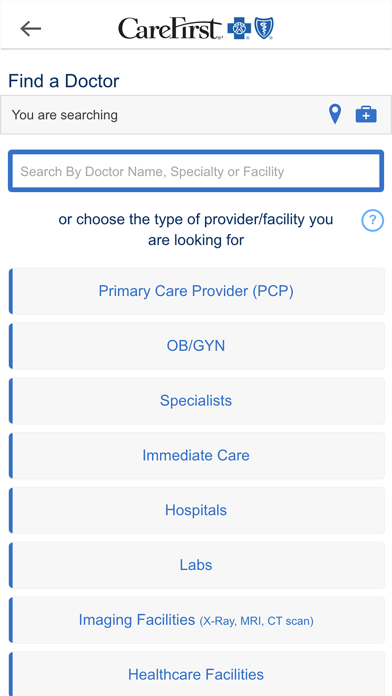
Task: Click the Blue Shield emblem
Action: tap(264, 28)
